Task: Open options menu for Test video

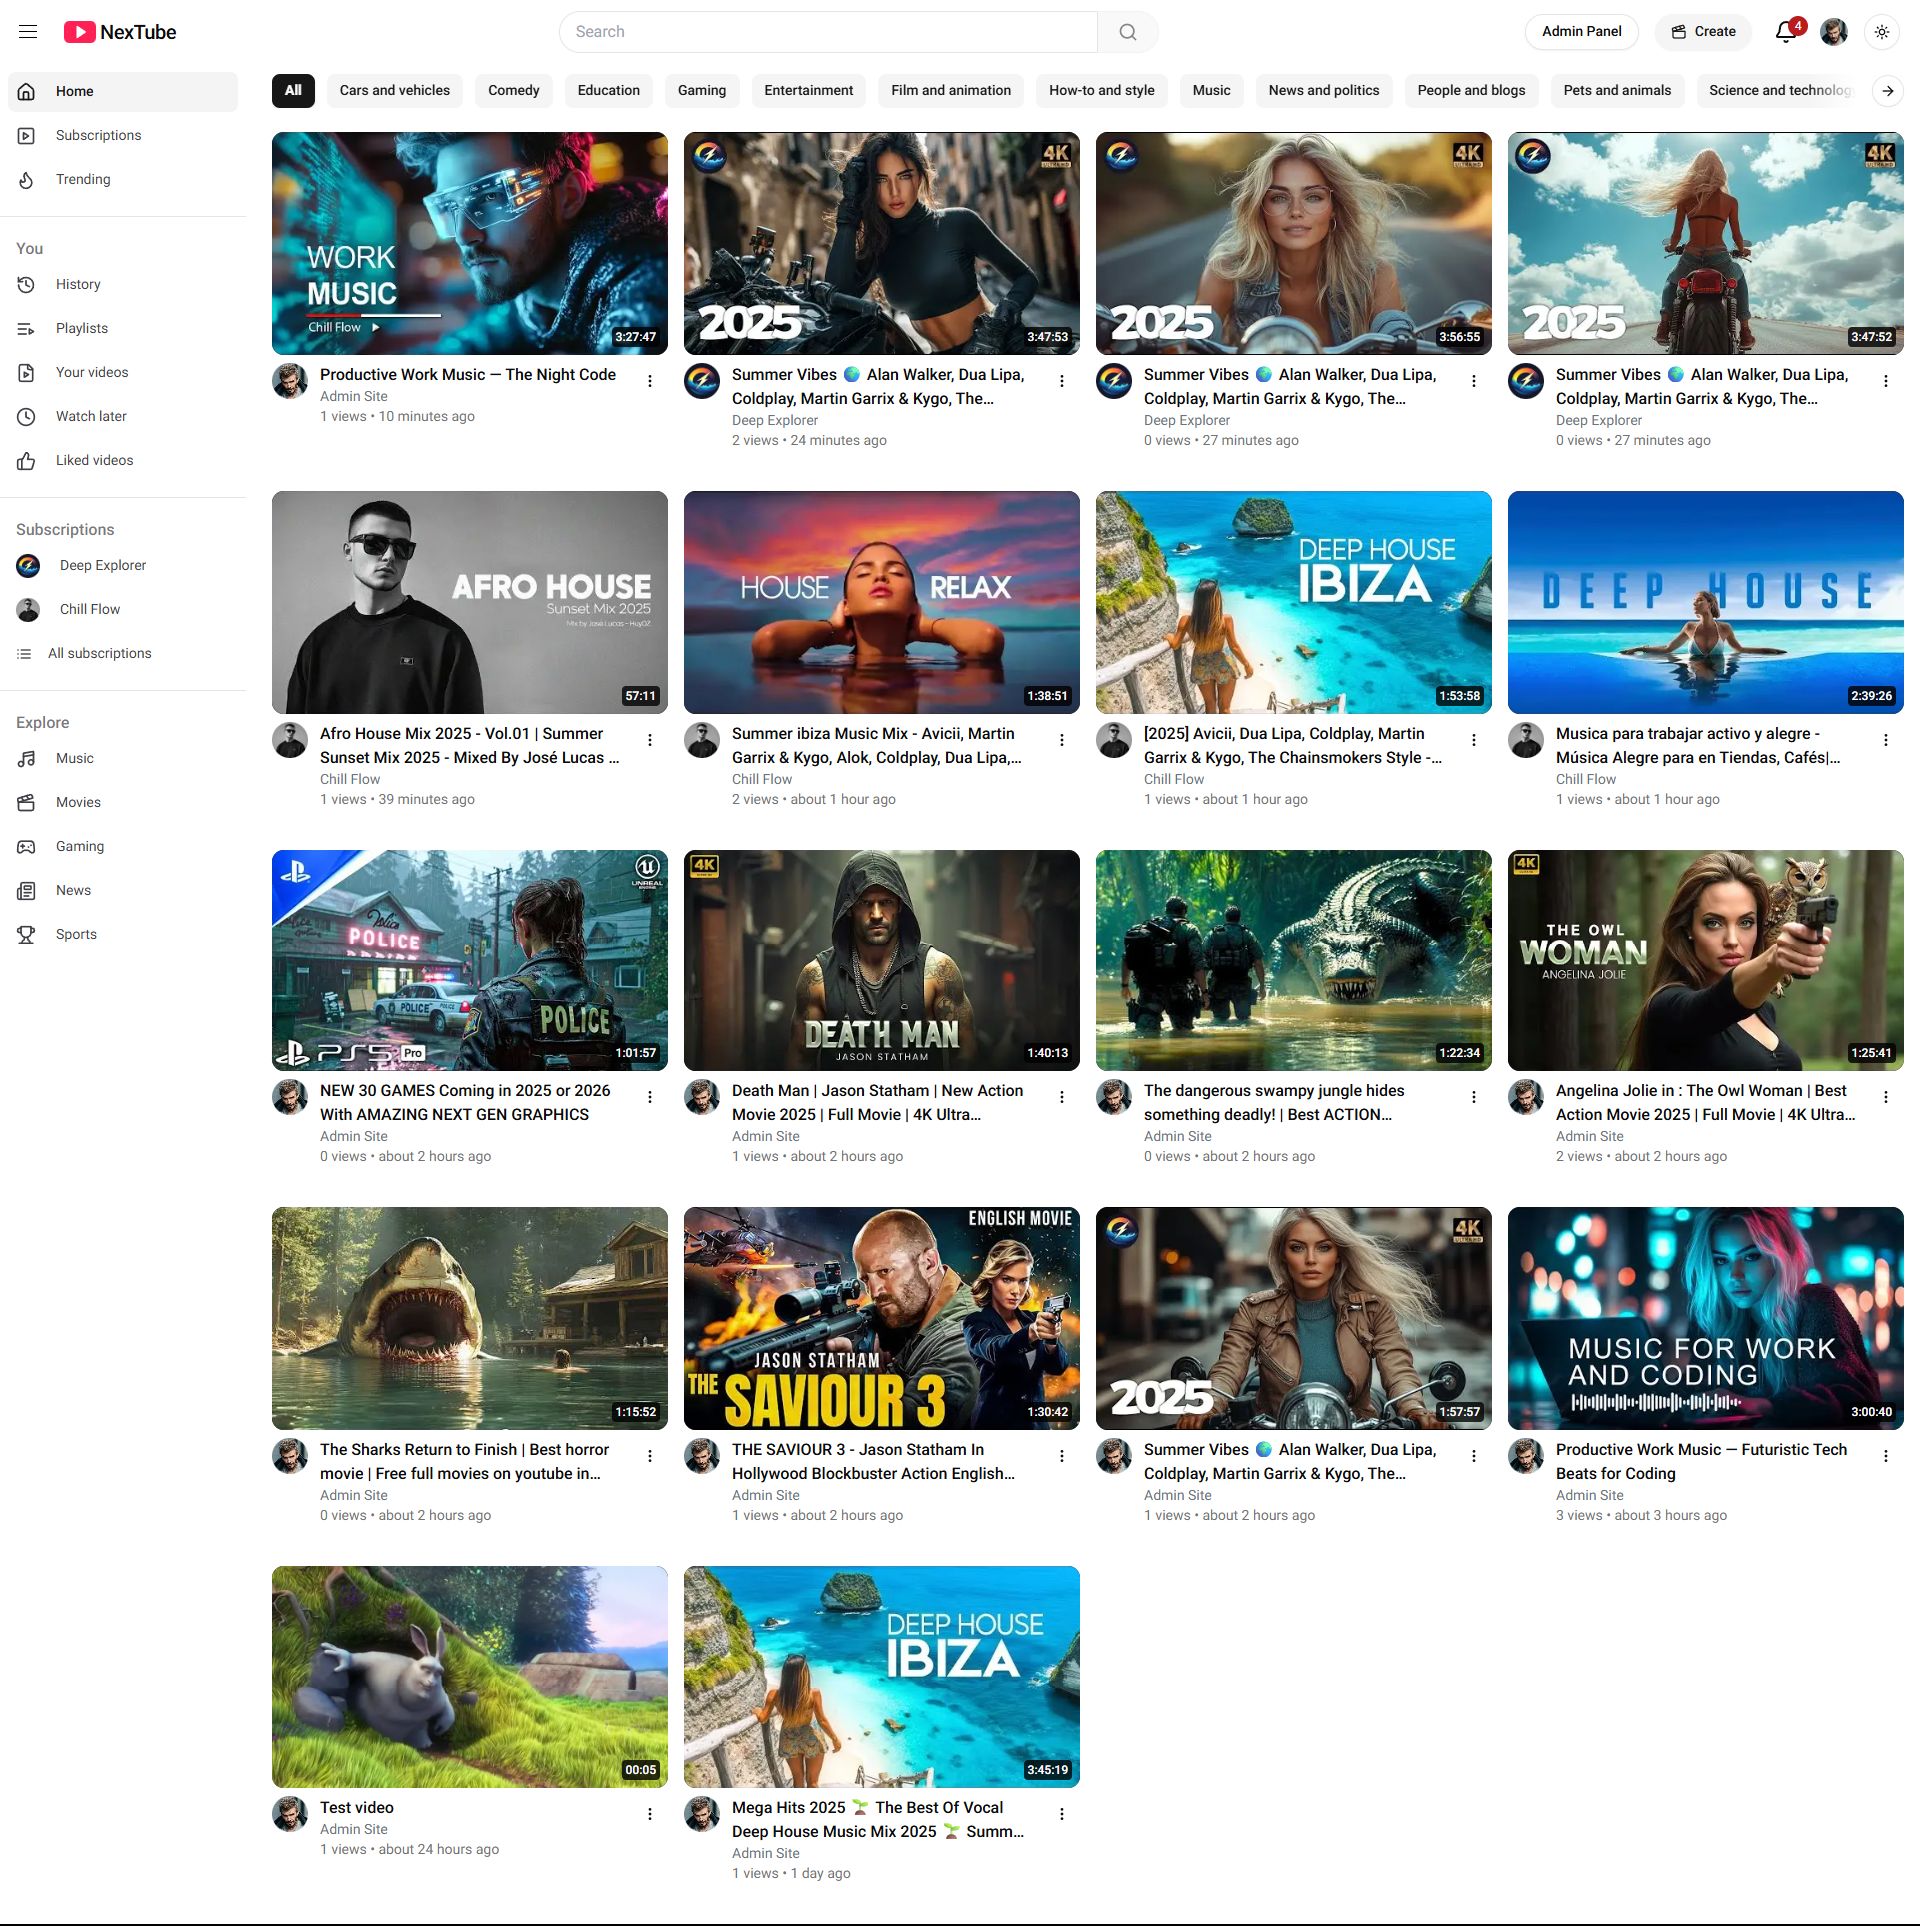Action: (650, 1814)
